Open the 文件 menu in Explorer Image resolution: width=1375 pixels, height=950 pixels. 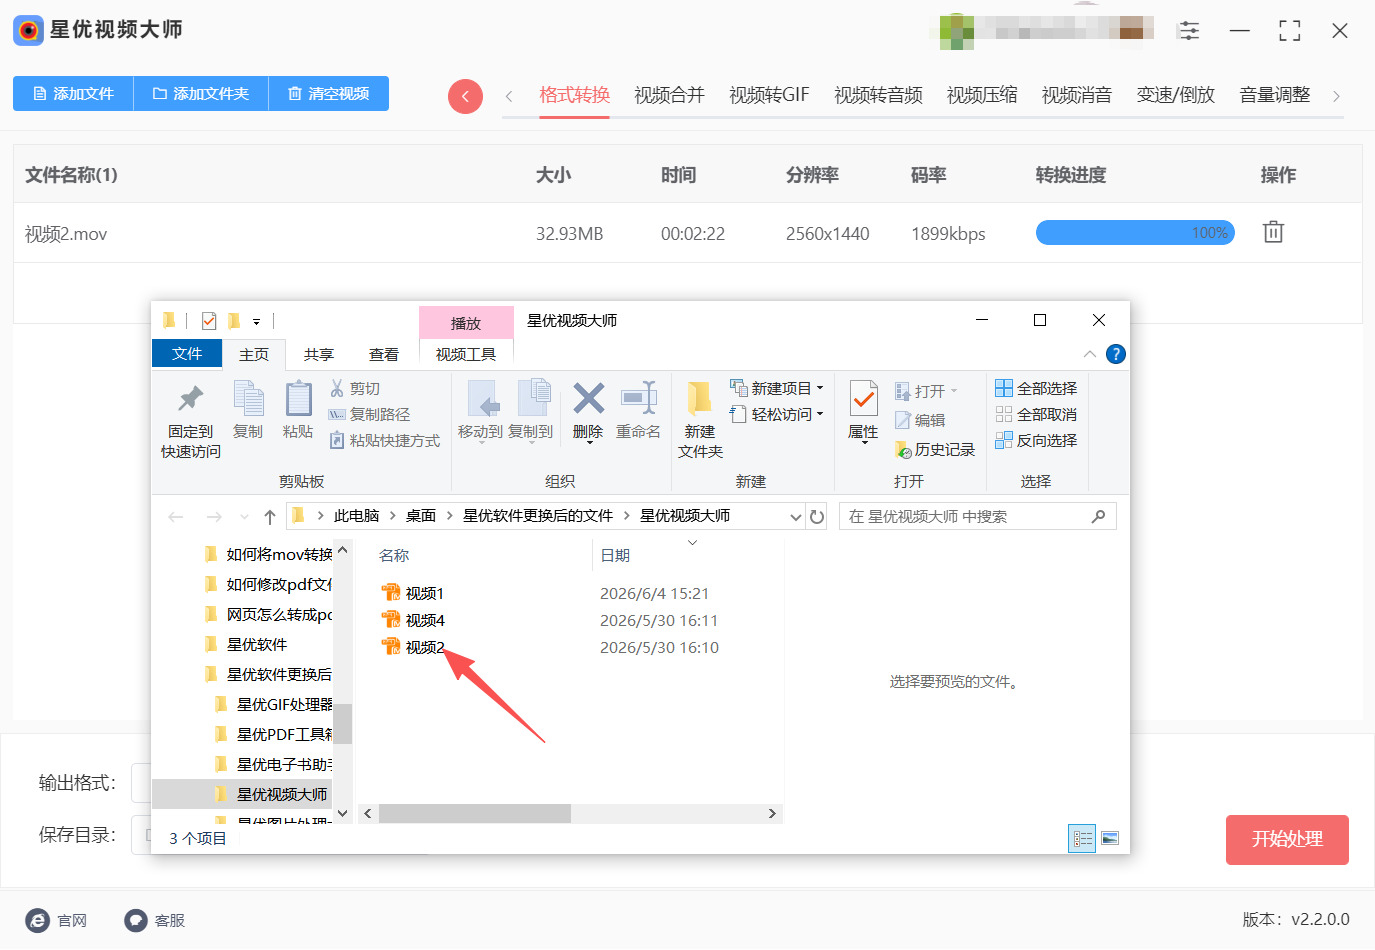pos(187,354)
